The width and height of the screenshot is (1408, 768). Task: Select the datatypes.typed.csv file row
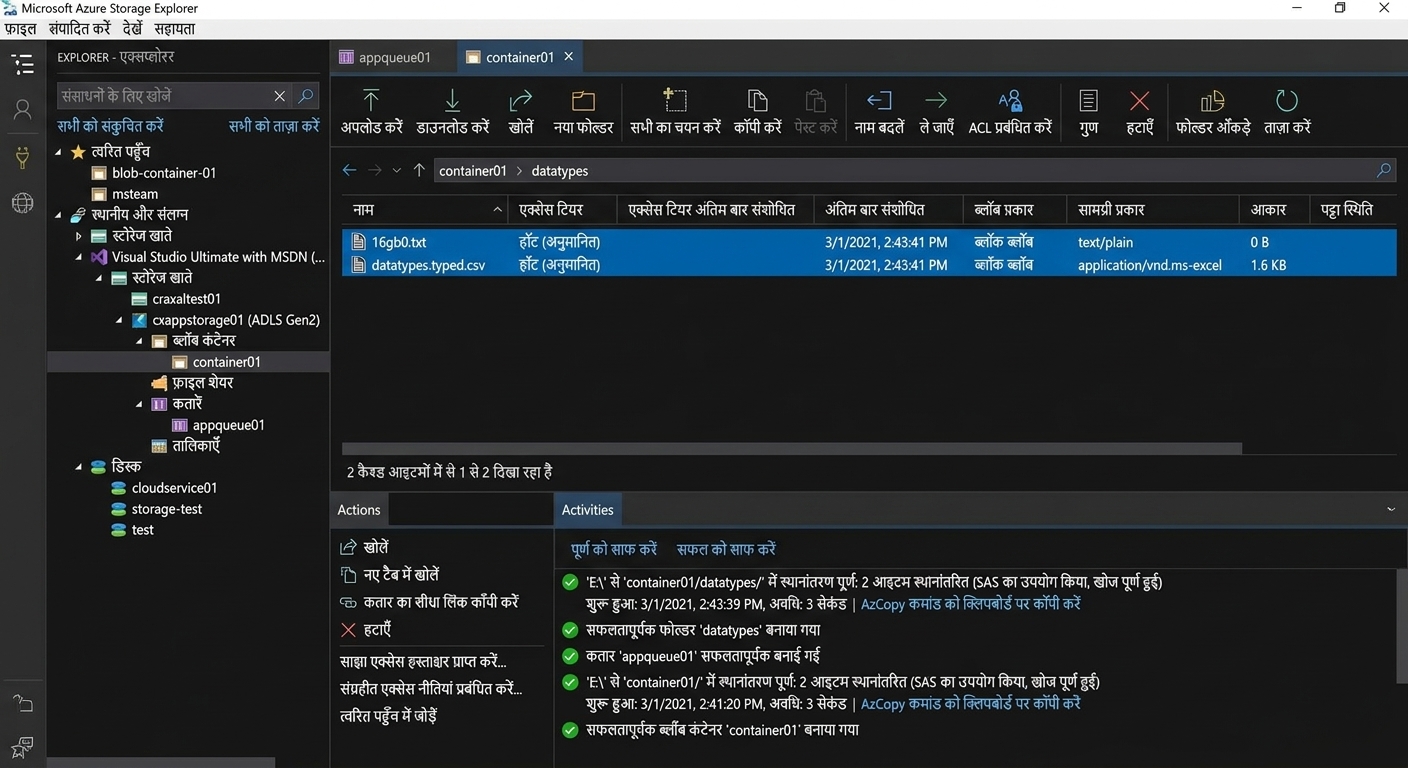pos(868,265)
